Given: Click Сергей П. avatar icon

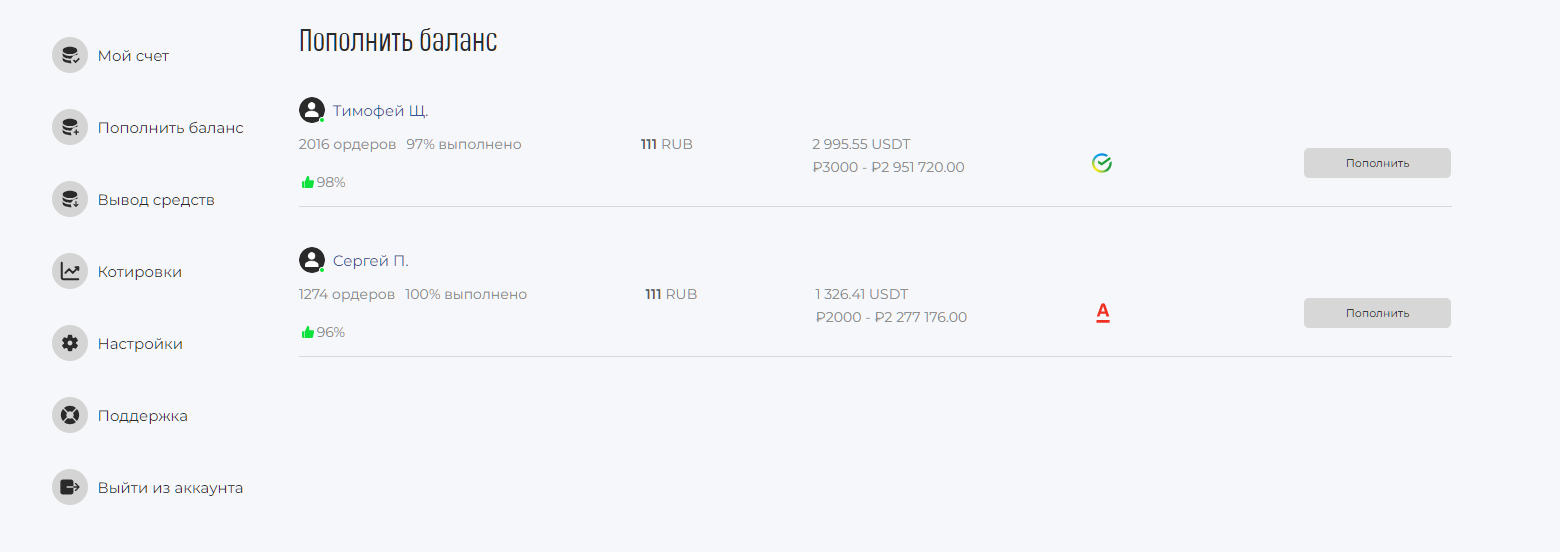Looking at the screenshot, I should tap(312, 260).
